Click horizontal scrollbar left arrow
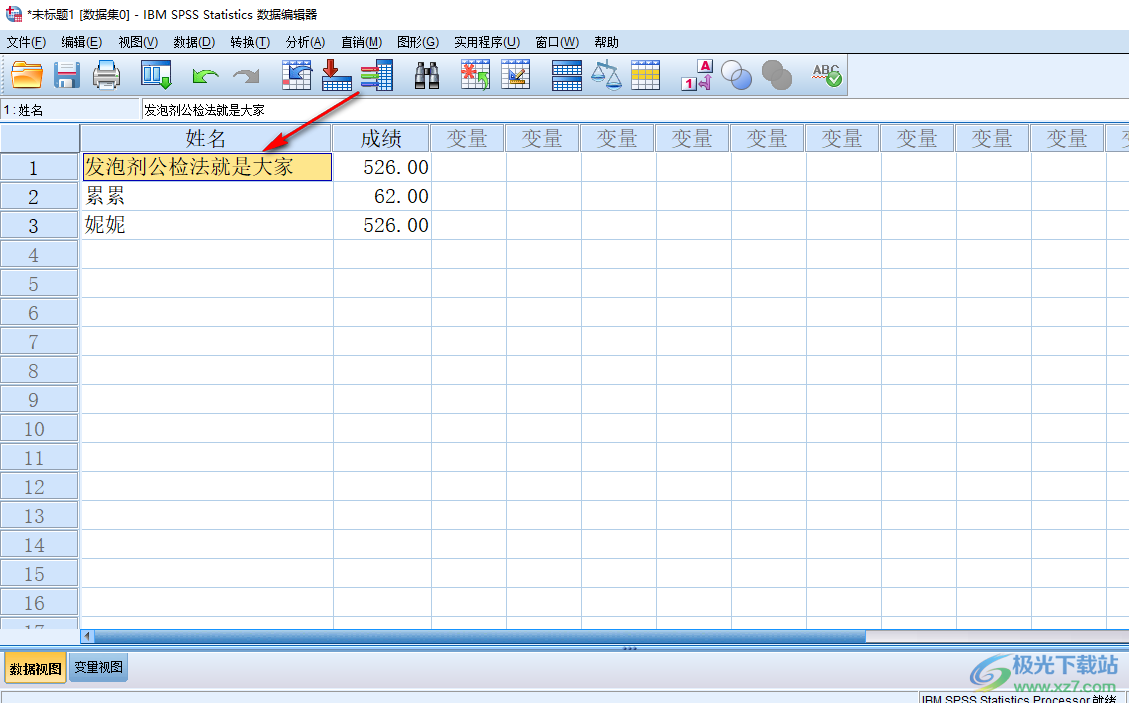Viewport: 1129px width, 703px height. click(87, 636)
